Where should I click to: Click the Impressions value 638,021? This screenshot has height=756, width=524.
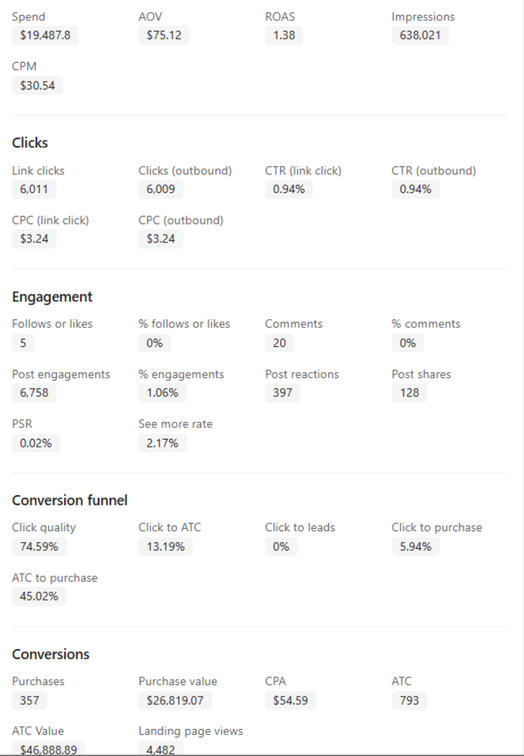420,35
